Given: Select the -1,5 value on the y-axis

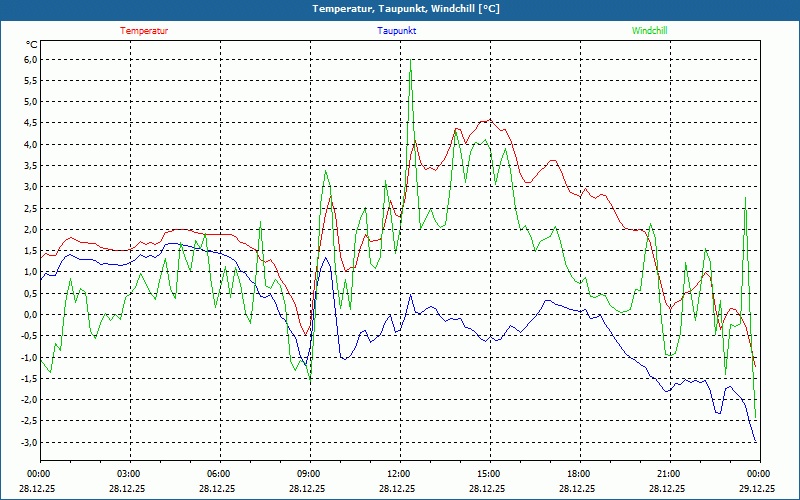Looking at the screenshot, I should pyautogui.click(x=29, y=379).
